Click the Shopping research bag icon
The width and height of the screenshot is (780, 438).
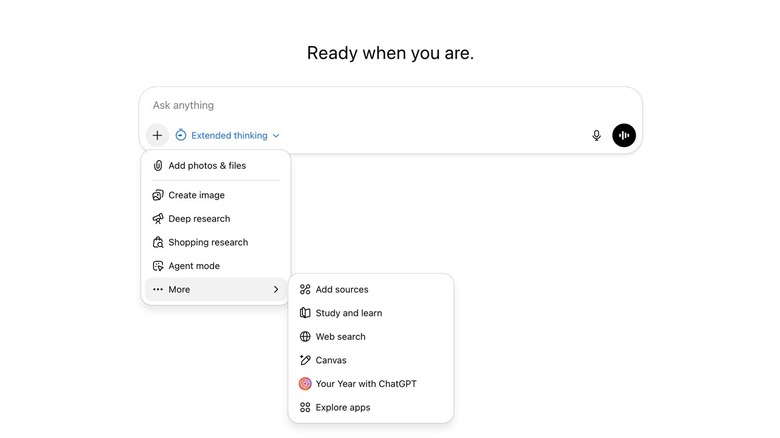tap(158, 242)
